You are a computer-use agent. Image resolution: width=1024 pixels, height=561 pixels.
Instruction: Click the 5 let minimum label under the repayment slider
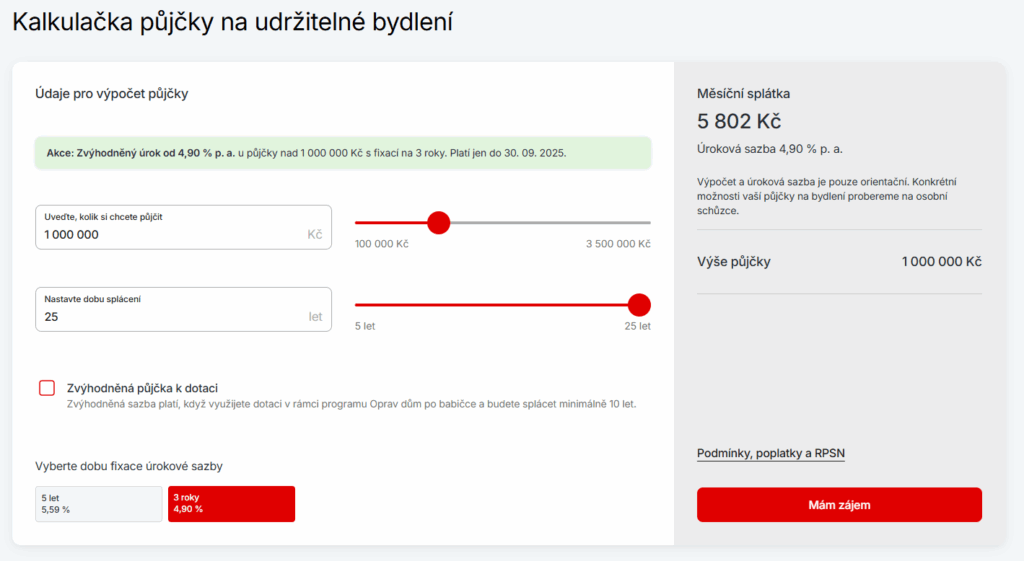coord(365,327)
